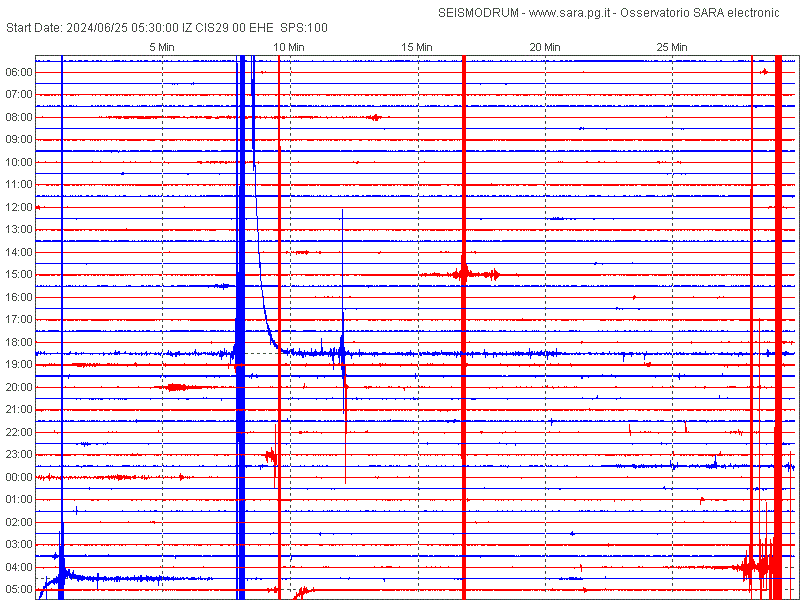Click the 10 Min axis label
Viewport: 800px width, 600px height.
point(289,47)
